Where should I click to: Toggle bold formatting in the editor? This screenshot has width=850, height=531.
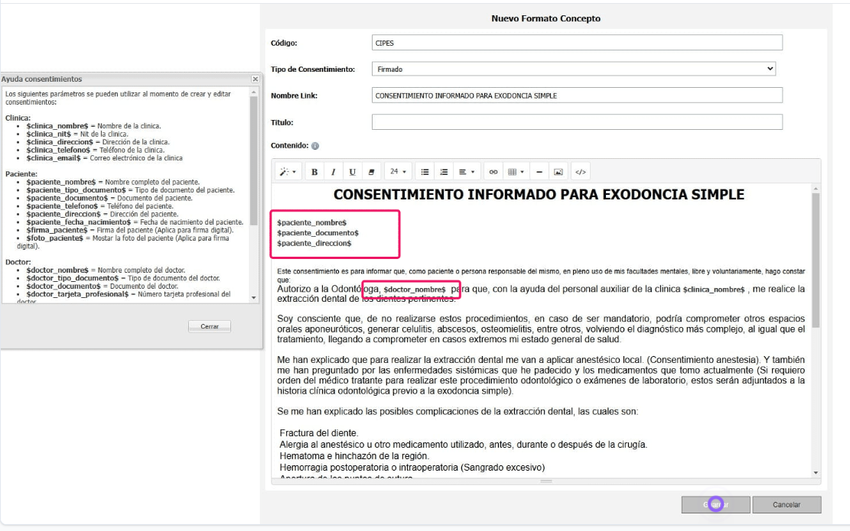(314, 172)
